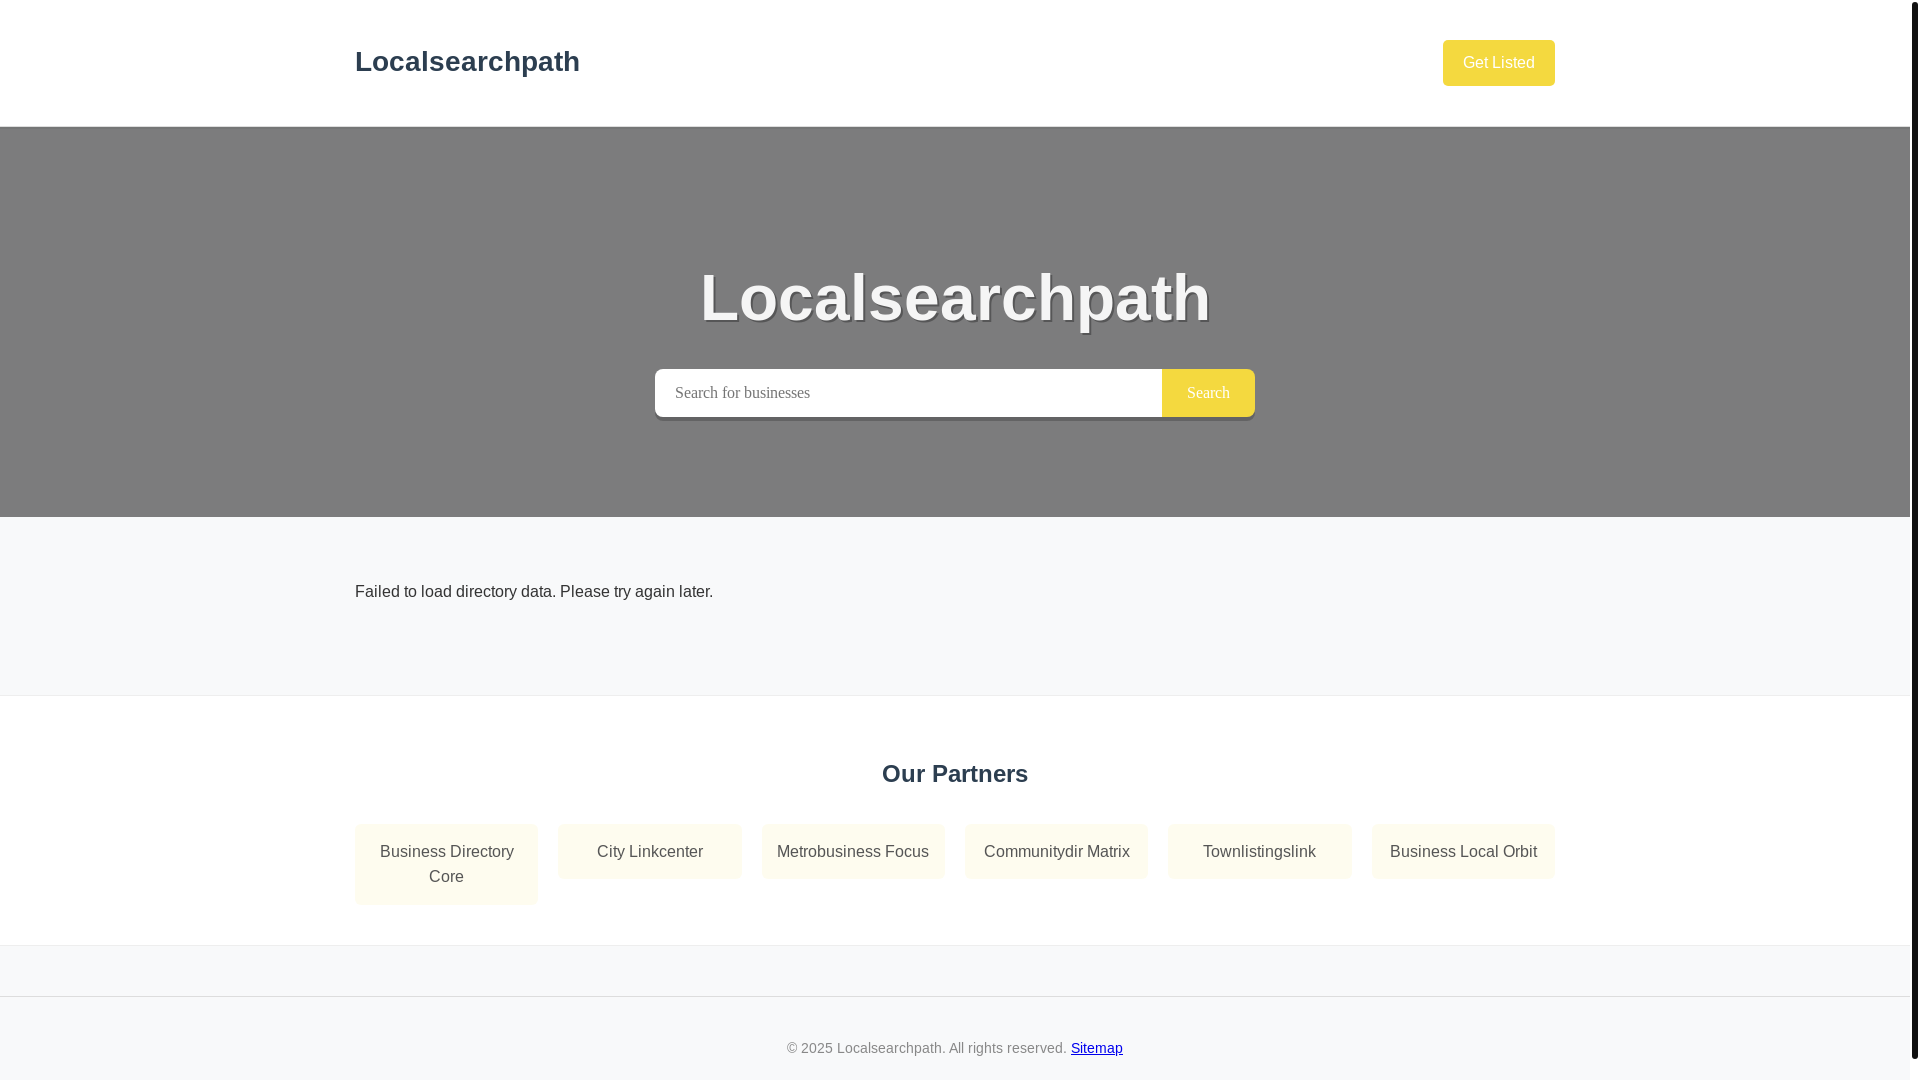
Task: Open the Localsearchpath logo link in header
Action: point(467,62)
